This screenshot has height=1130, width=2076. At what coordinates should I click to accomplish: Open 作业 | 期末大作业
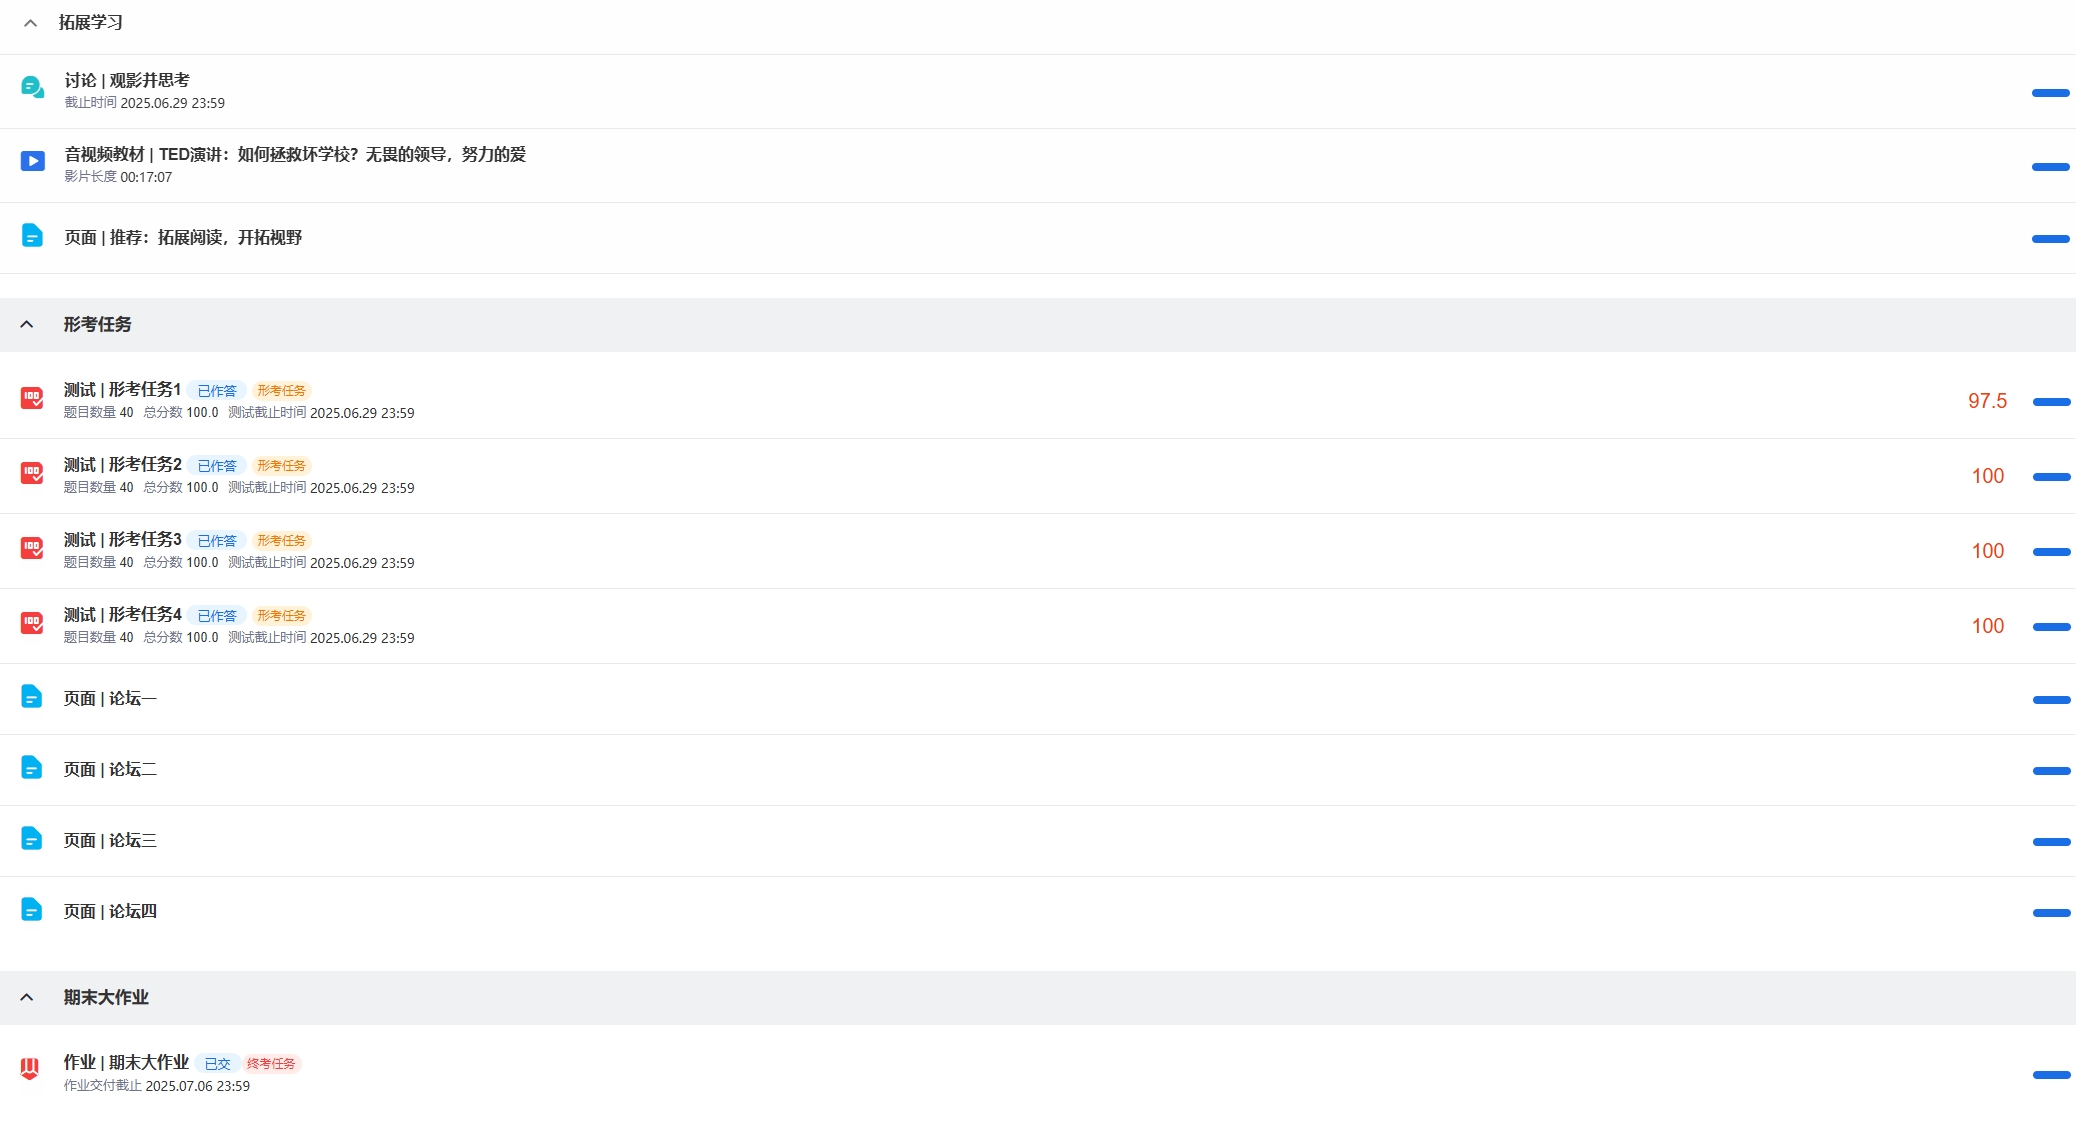tap(126, 1062)
